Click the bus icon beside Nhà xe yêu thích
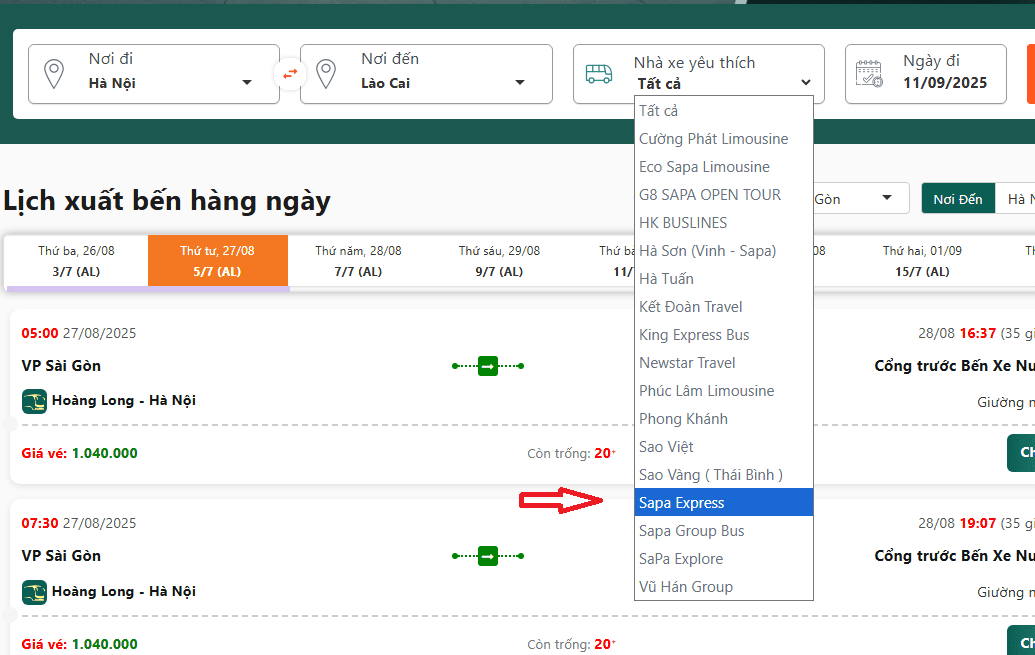Image resolution: width=1035 pixels, height=655 pixels. (599, 74)
